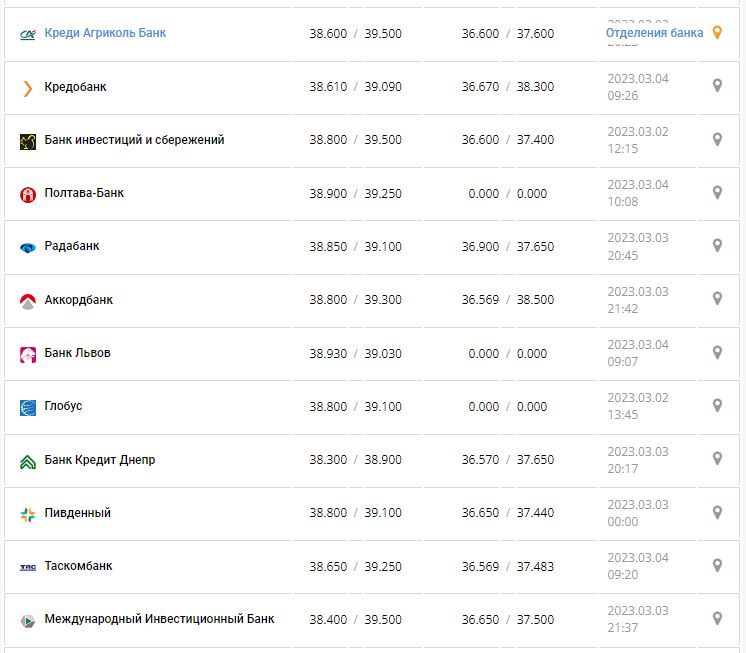Open the Креди Агриколь Банк link
This screenshot has width=746, height=653.
105,33
